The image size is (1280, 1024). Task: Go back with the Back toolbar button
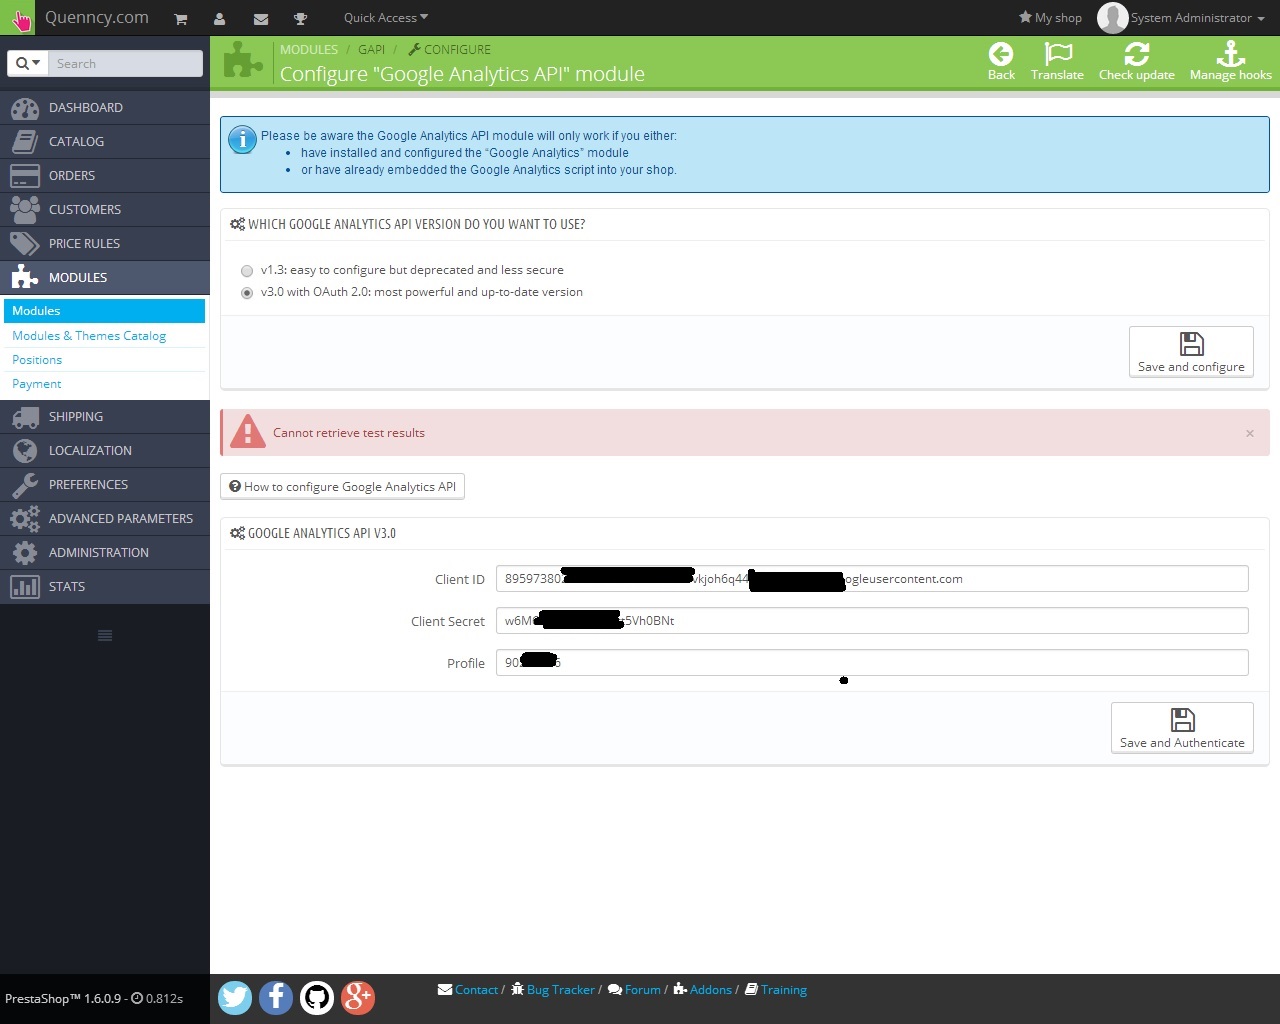1001,61
